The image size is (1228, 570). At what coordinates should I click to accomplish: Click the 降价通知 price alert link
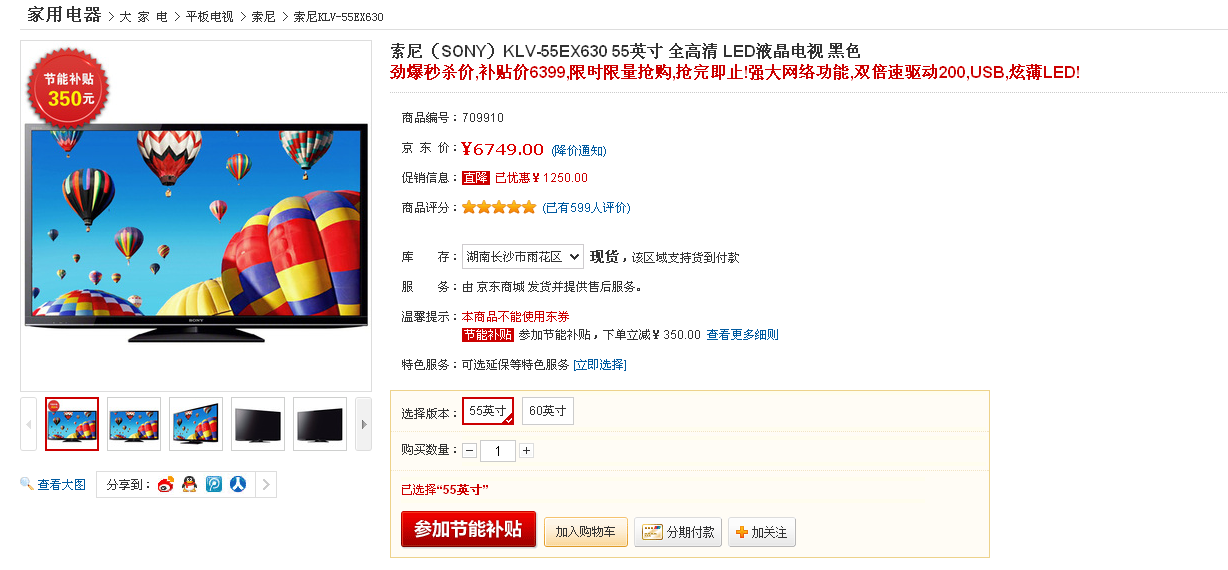[x=579, y=150]
